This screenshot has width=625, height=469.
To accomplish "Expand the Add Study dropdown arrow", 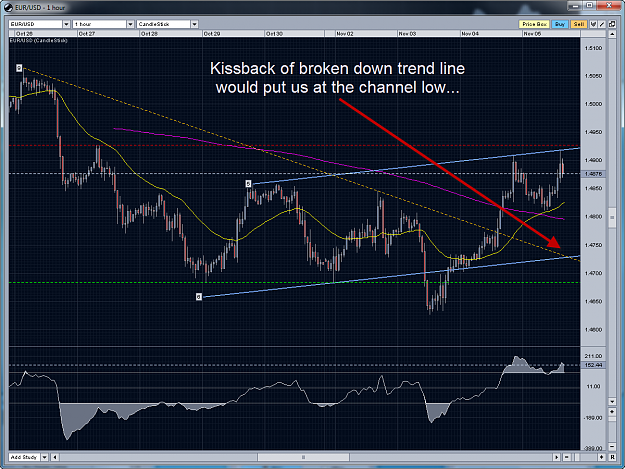I will pos(45,457).
